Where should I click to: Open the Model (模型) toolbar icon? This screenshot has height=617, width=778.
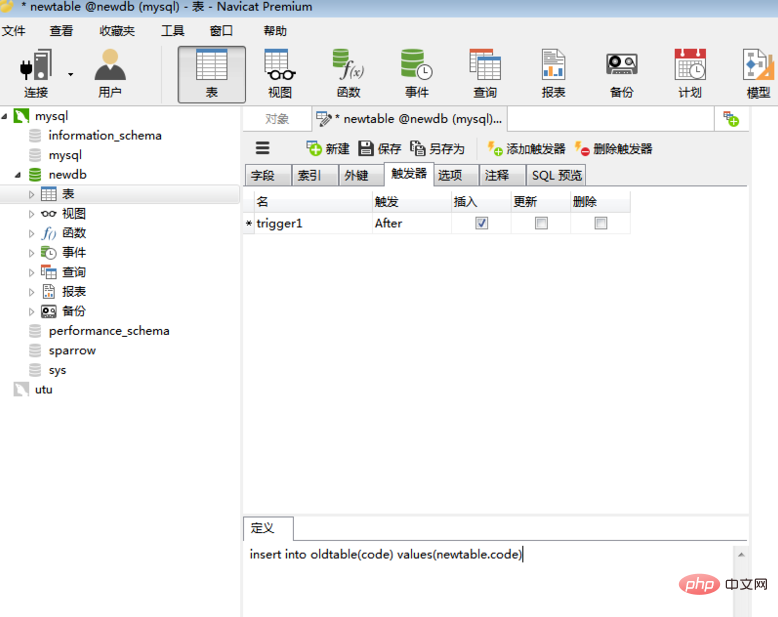point(758,74)
